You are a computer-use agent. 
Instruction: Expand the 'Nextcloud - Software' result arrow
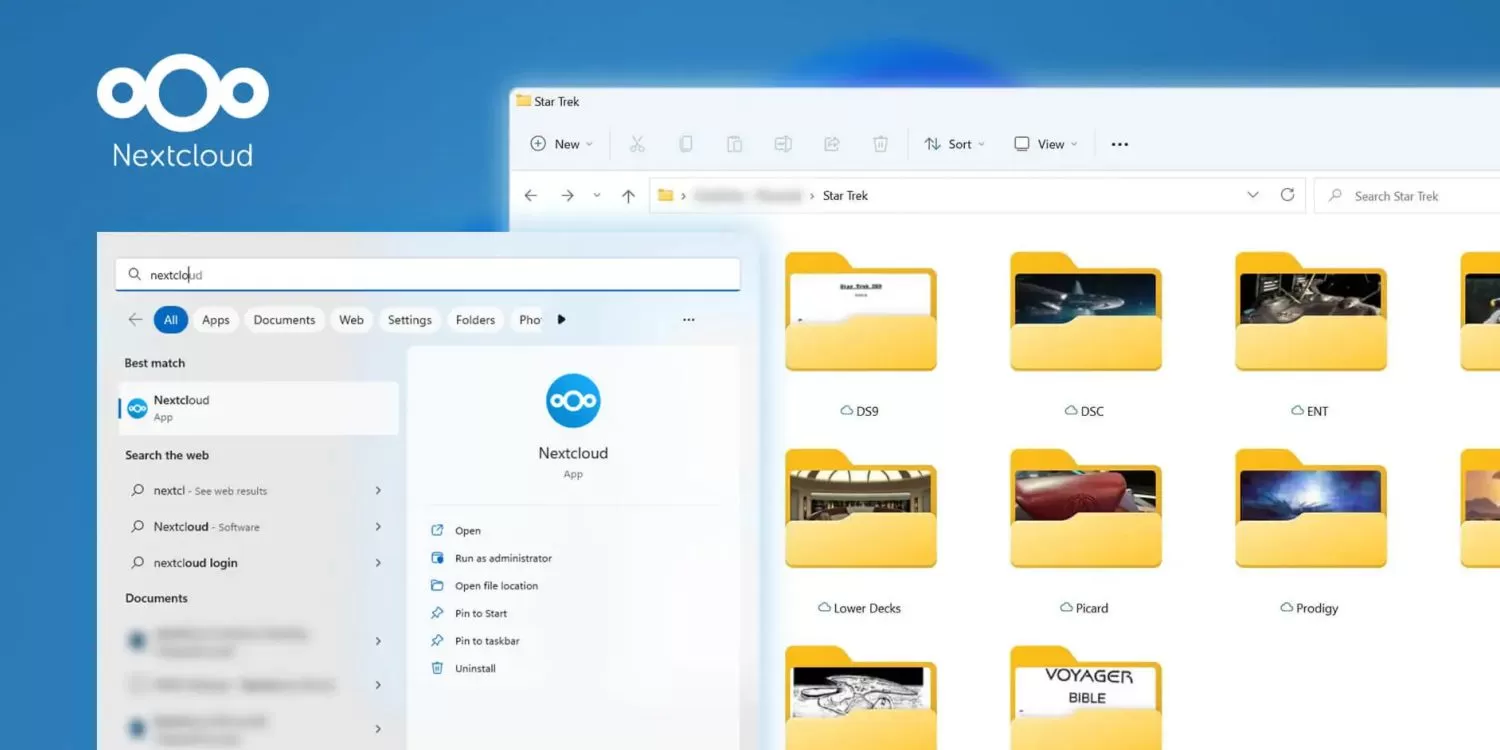[x=378, y=527]
